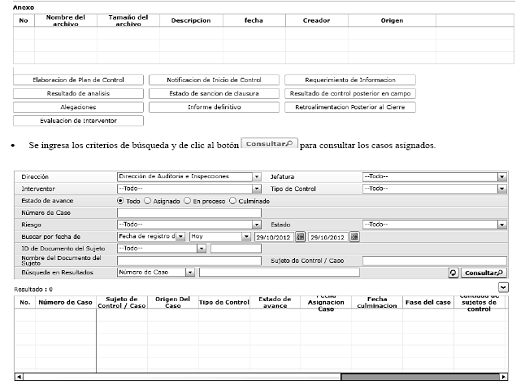Sort by Número de Caso column header
Viewport: 525px width, 387px height.
tap(66, 302)
